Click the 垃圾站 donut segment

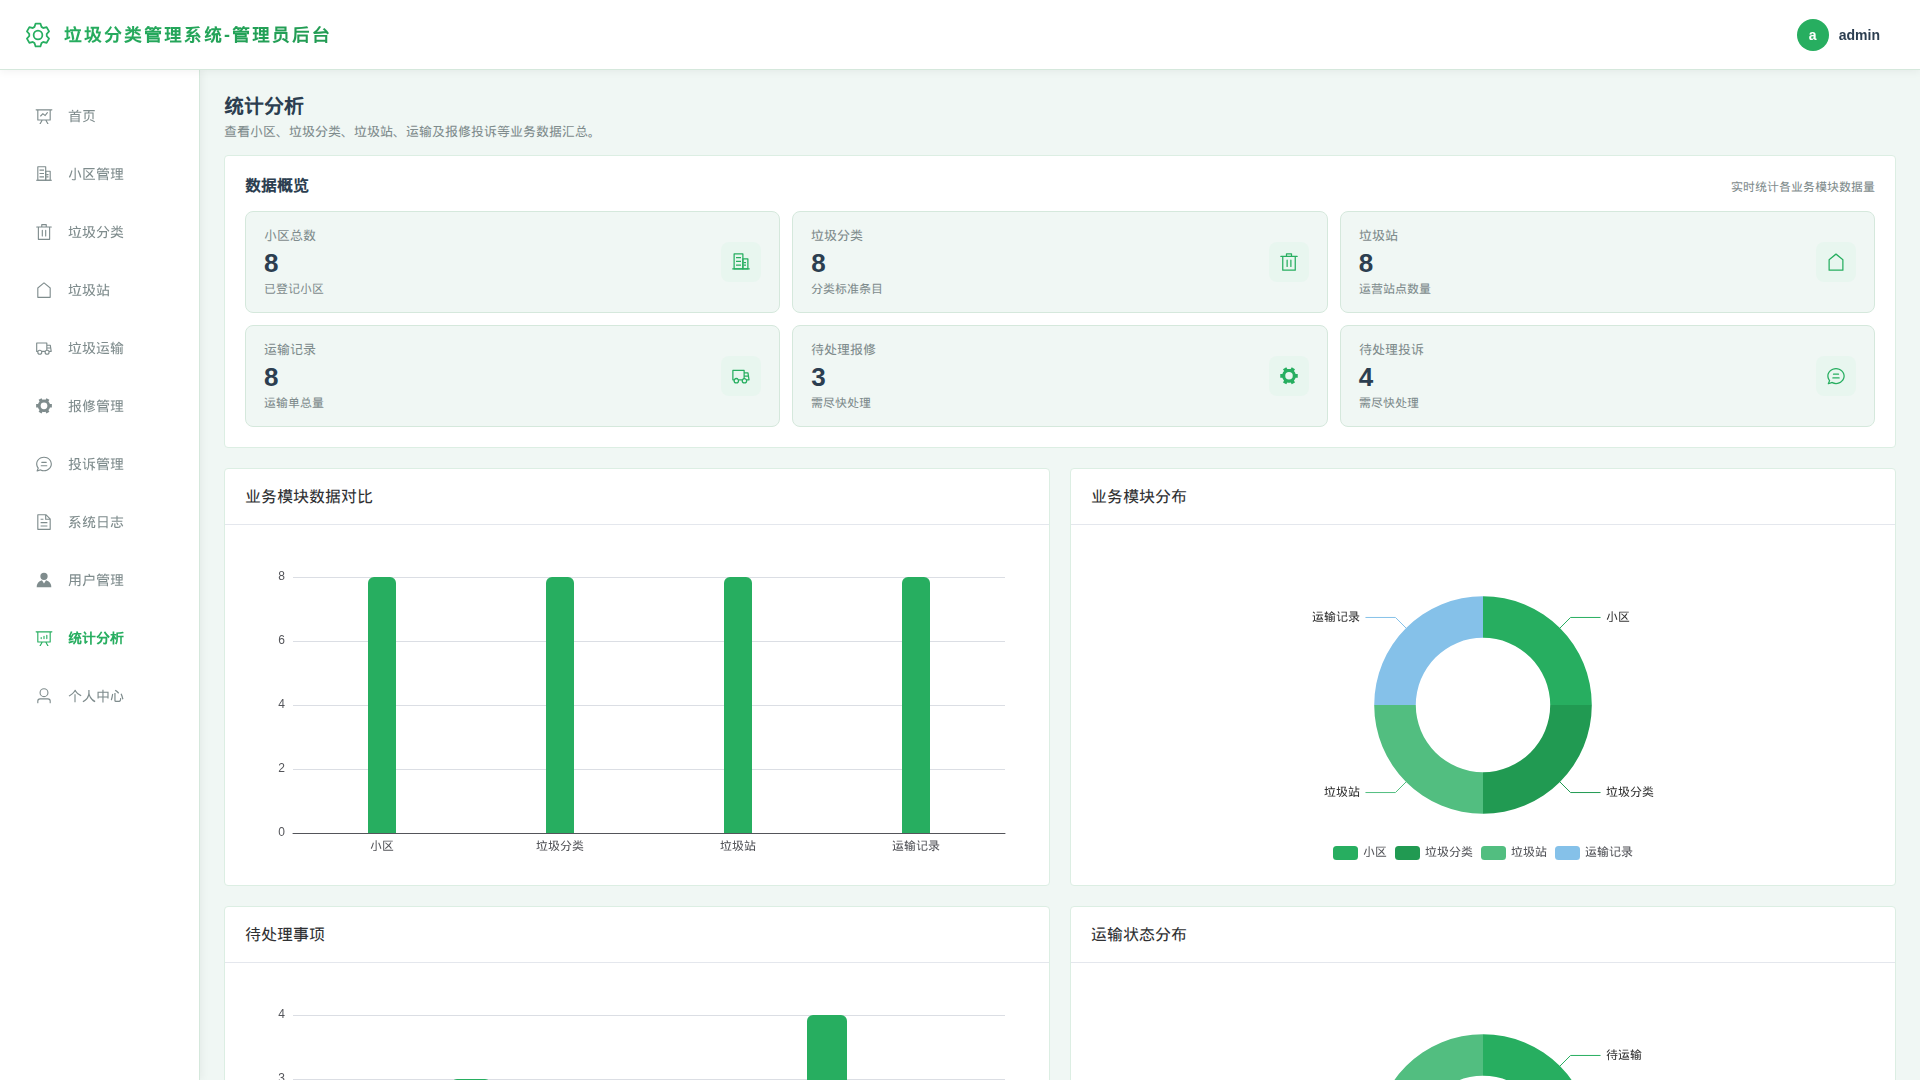[1422, 766]
